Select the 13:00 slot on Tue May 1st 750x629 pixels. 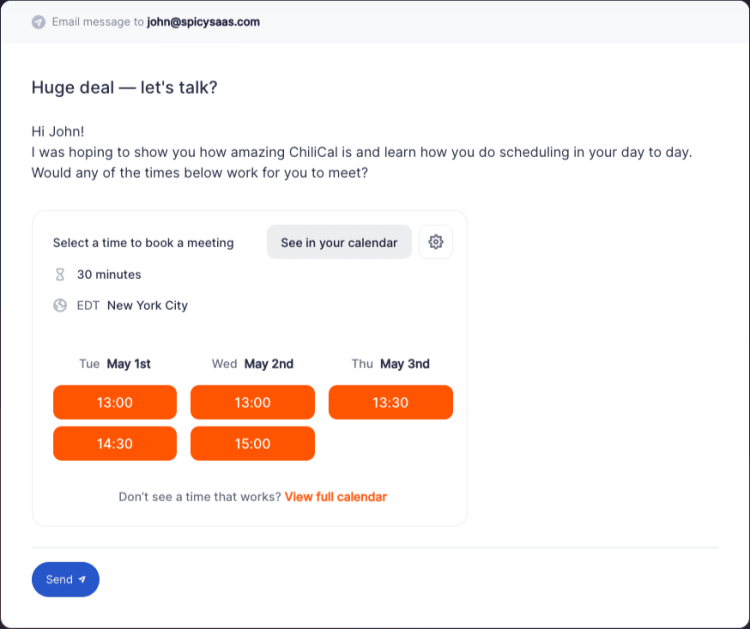tap(115, 402)
